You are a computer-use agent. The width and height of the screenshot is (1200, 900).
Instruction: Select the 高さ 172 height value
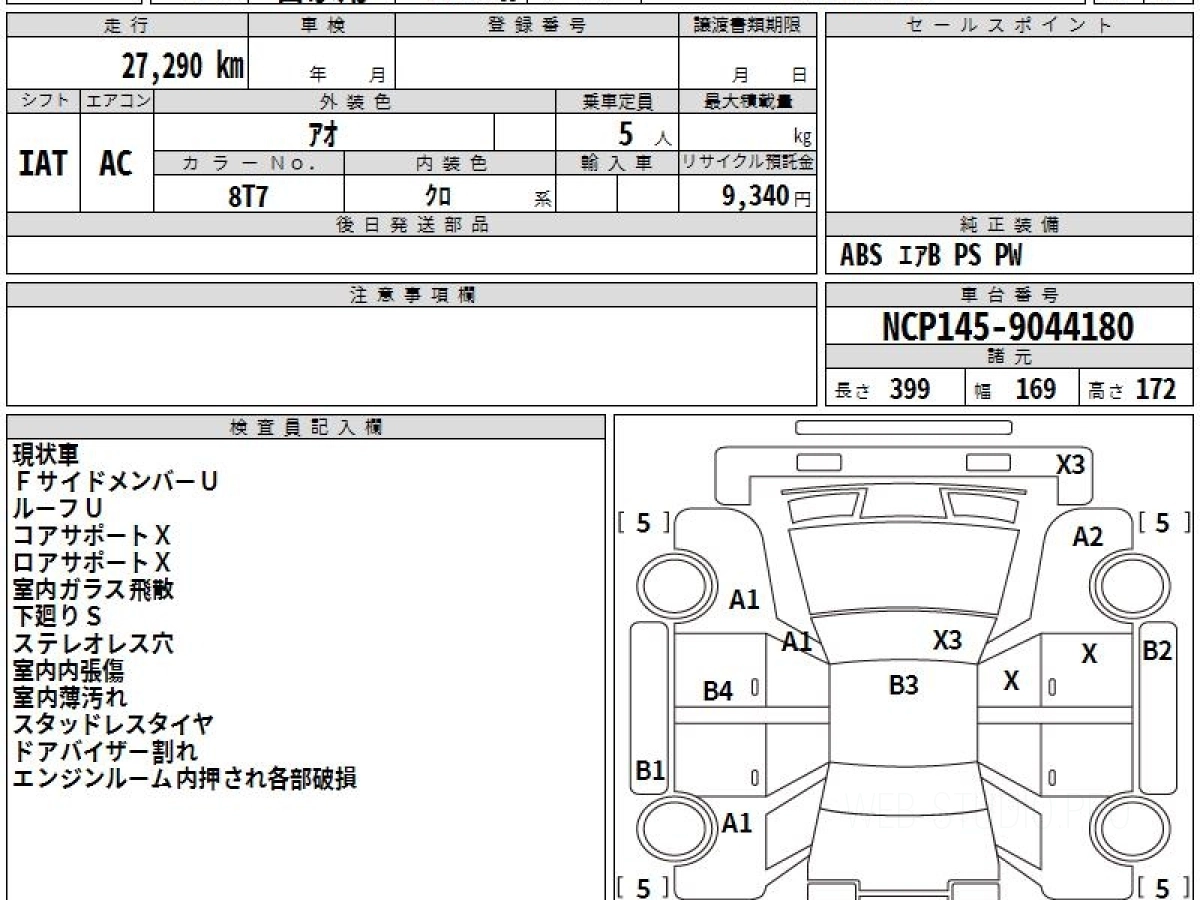[1133, 389]
